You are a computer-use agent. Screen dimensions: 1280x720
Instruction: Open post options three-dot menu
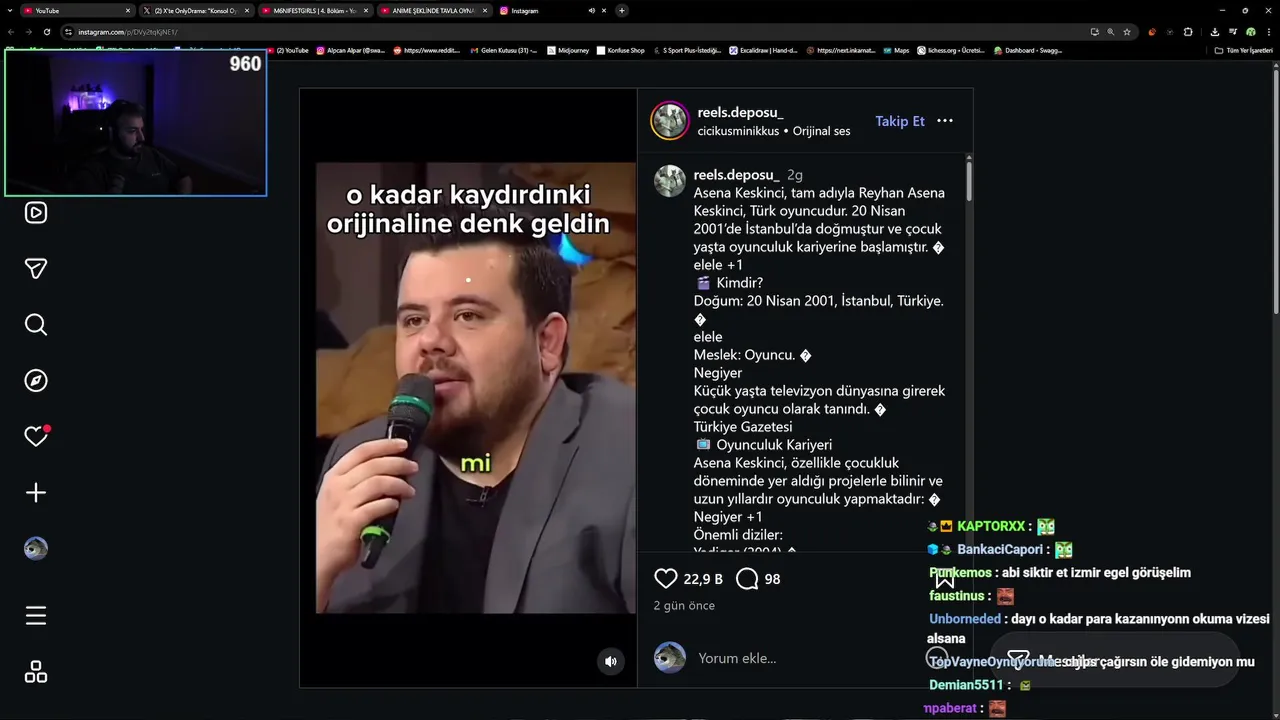click(x=945, y=121)
